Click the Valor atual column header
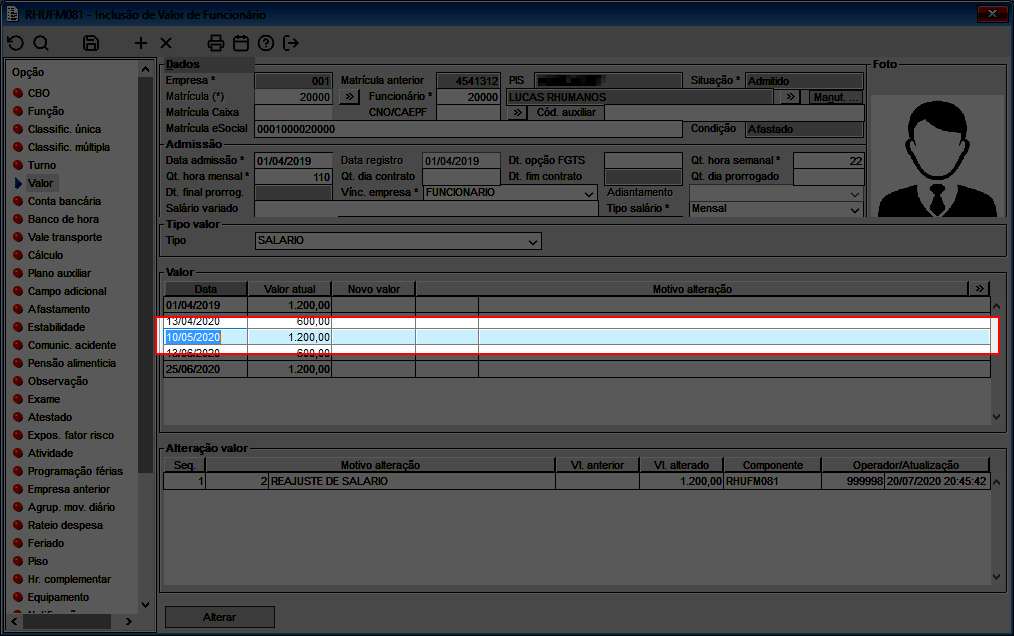Viewport: 1014px width, 636px height. pos(290,289)
